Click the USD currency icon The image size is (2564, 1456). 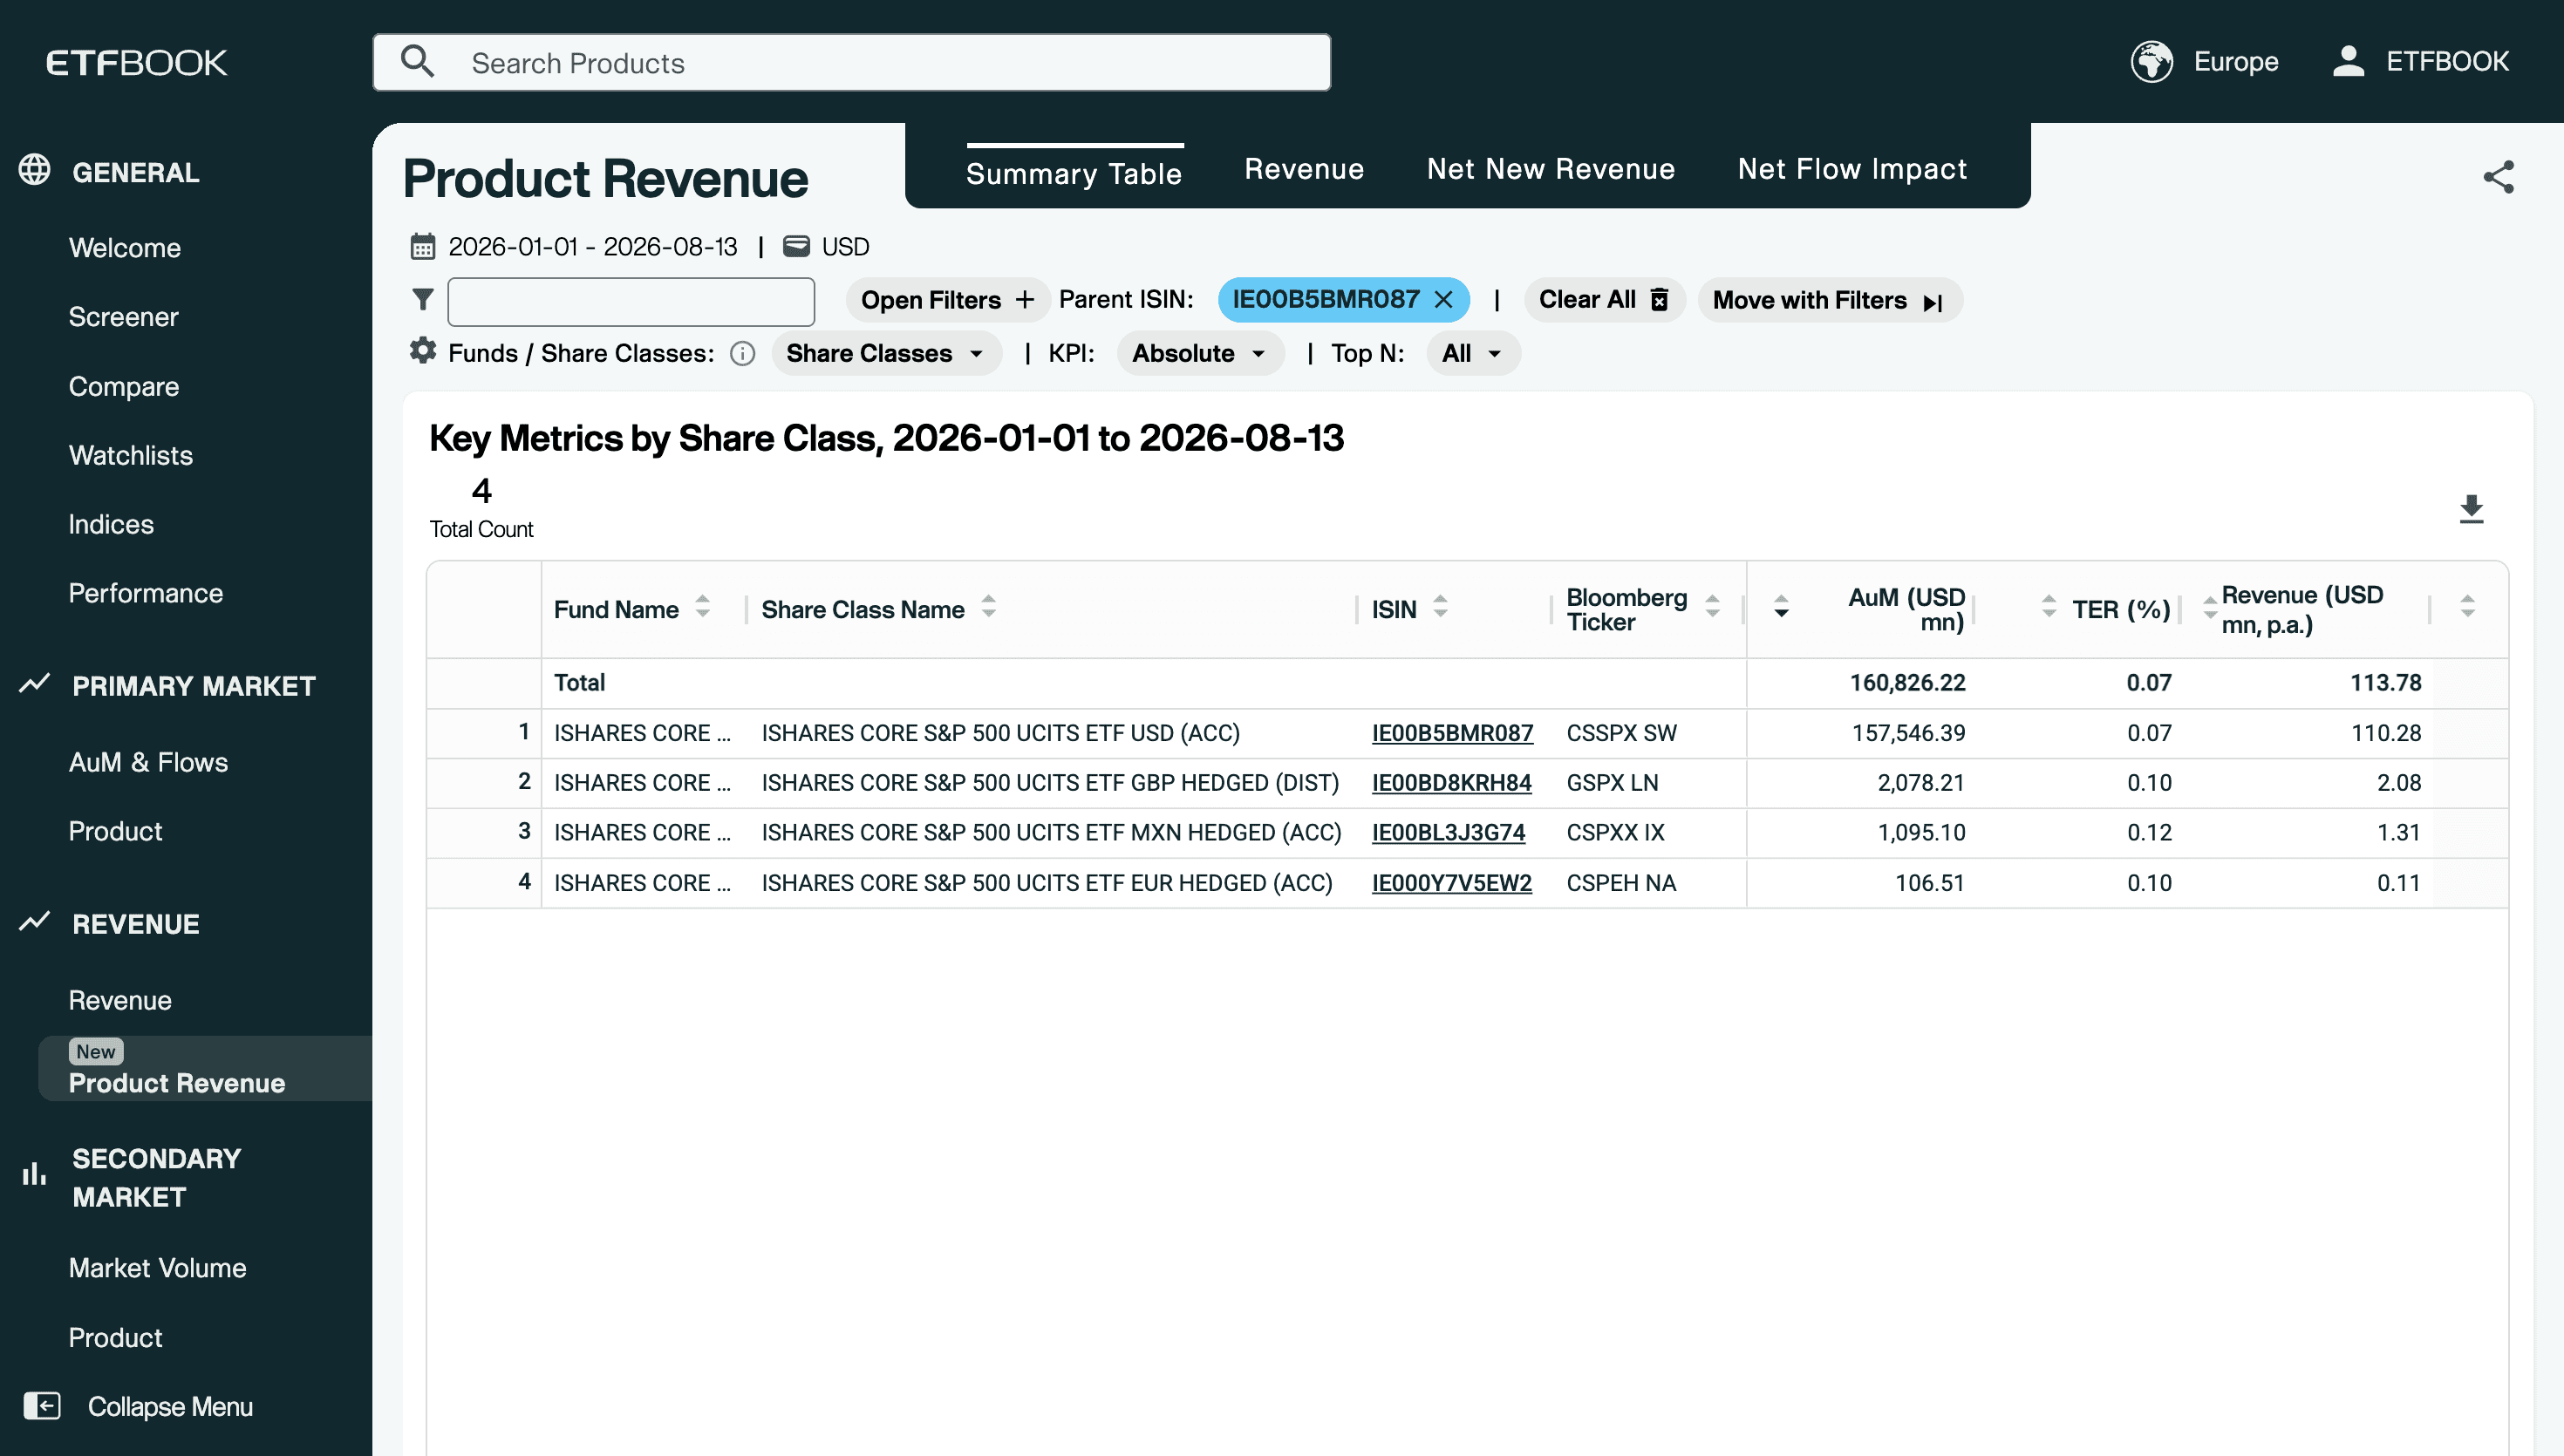point(796,246)
